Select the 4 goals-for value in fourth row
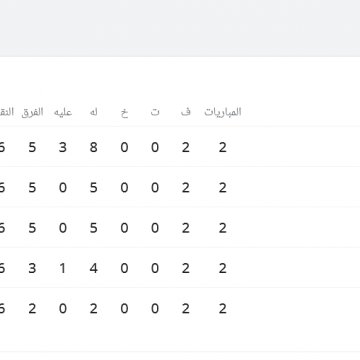This screenshot has height=360, width=360. [x=94, y=268]
